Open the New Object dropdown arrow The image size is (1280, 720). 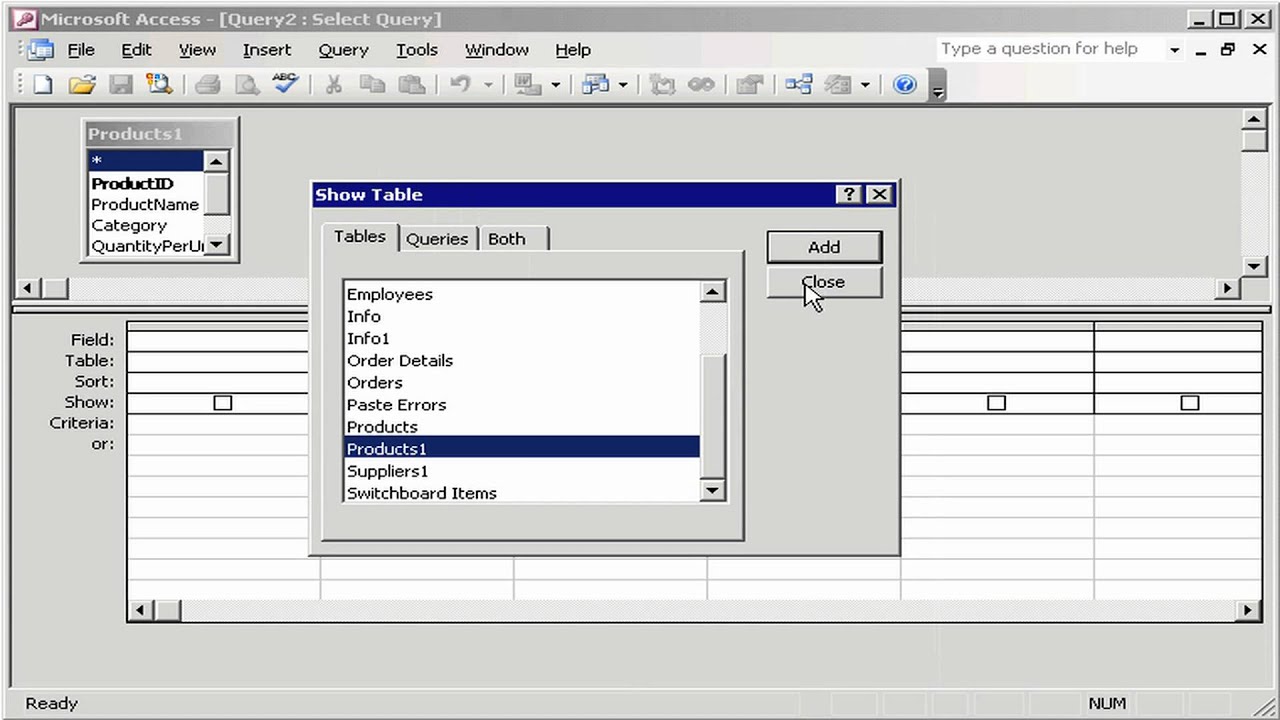[x=865, y=85]
